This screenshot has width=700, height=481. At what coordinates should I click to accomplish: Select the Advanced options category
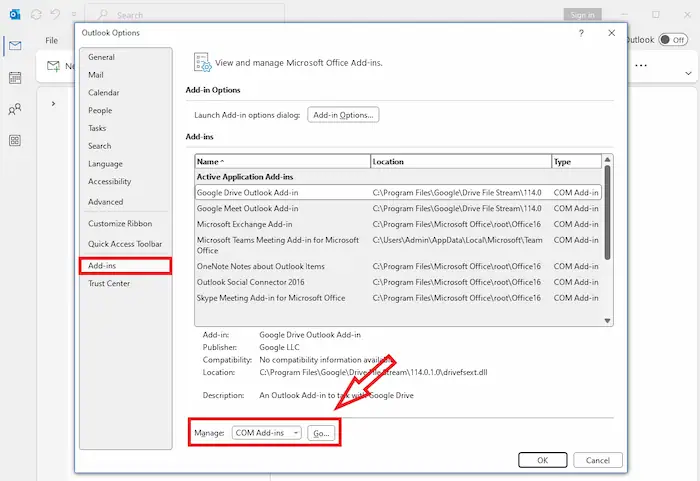point(105,202)
